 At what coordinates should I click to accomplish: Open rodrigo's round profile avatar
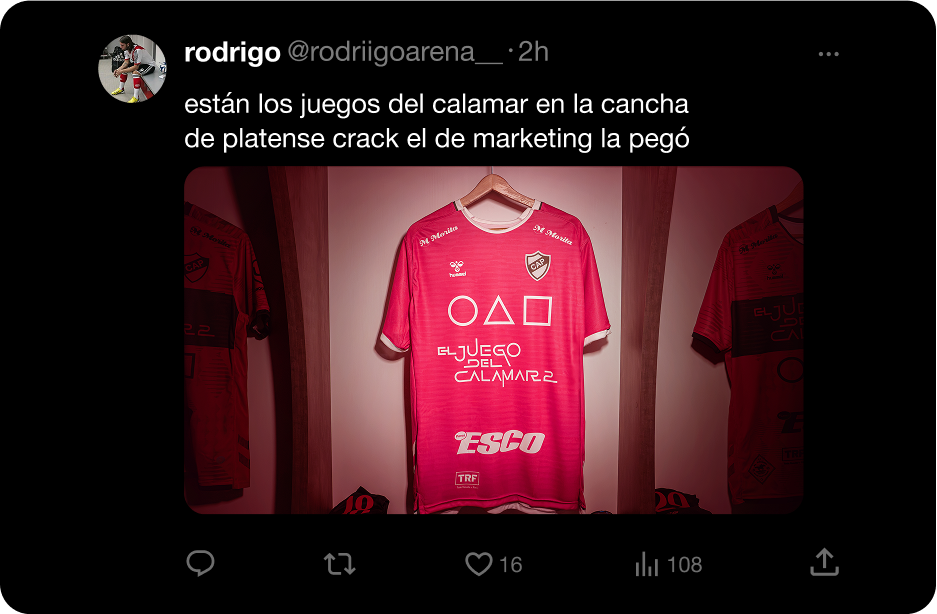pyautogui.click(x=132, y=68)
